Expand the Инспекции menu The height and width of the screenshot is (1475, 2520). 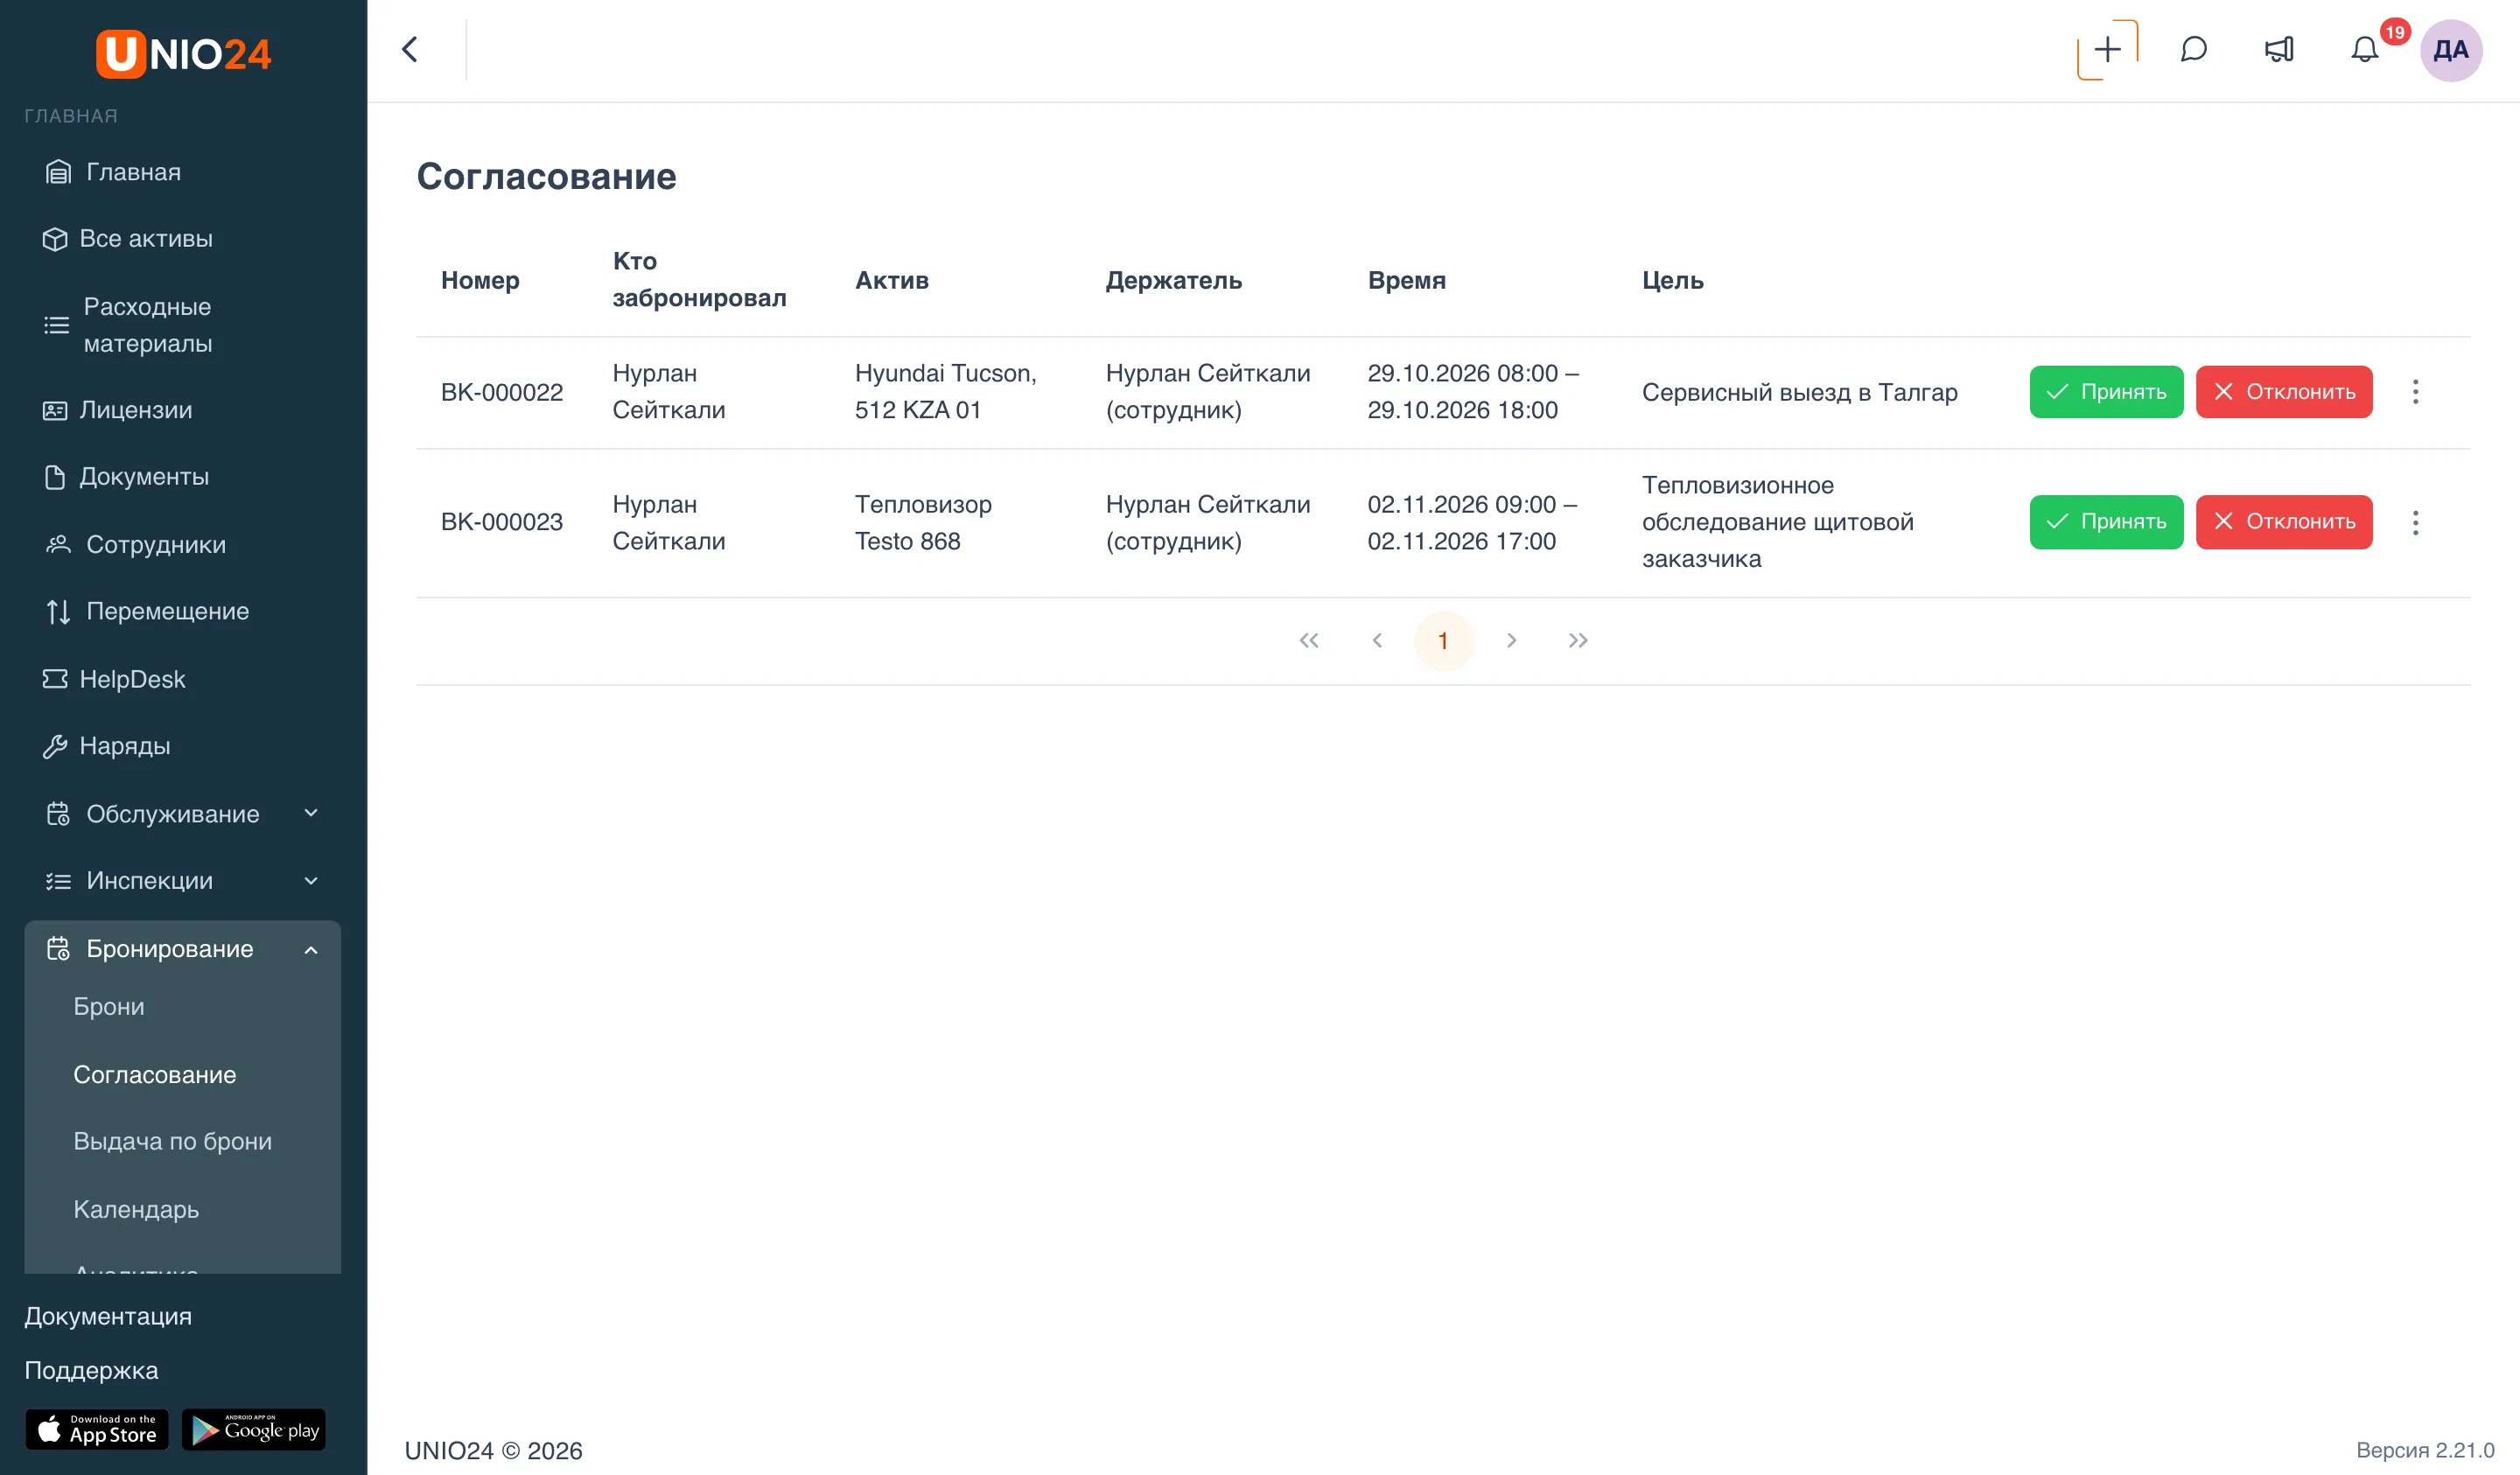pyautogui.click(x=183, y=880)
